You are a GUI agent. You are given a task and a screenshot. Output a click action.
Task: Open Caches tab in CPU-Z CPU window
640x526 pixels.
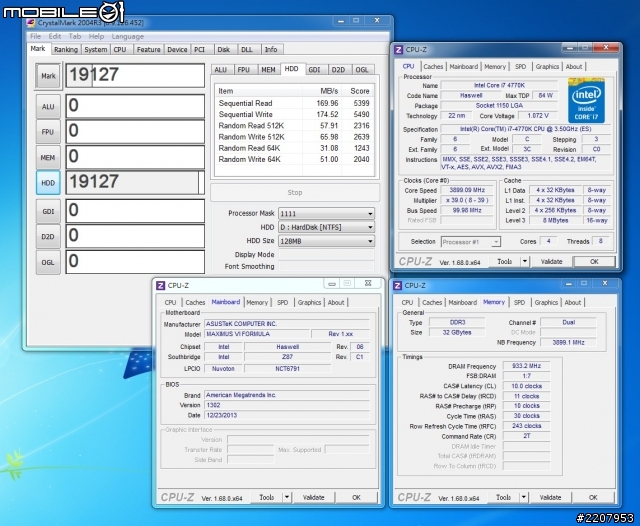pyautogui.click(x=433, y=67)
